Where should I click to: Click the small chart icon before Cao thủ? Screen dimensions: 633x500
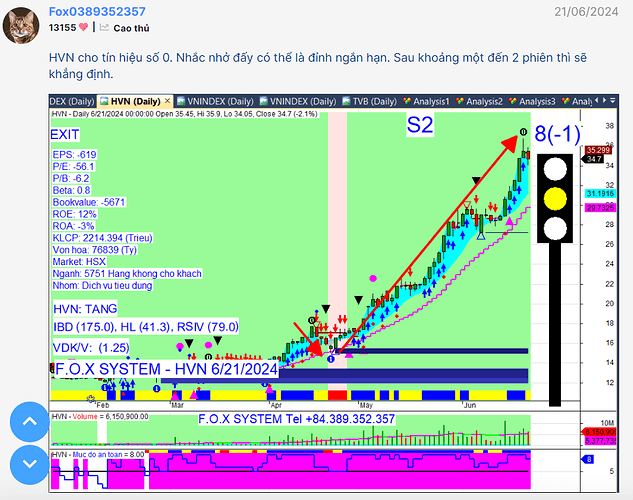pos(105,27)
